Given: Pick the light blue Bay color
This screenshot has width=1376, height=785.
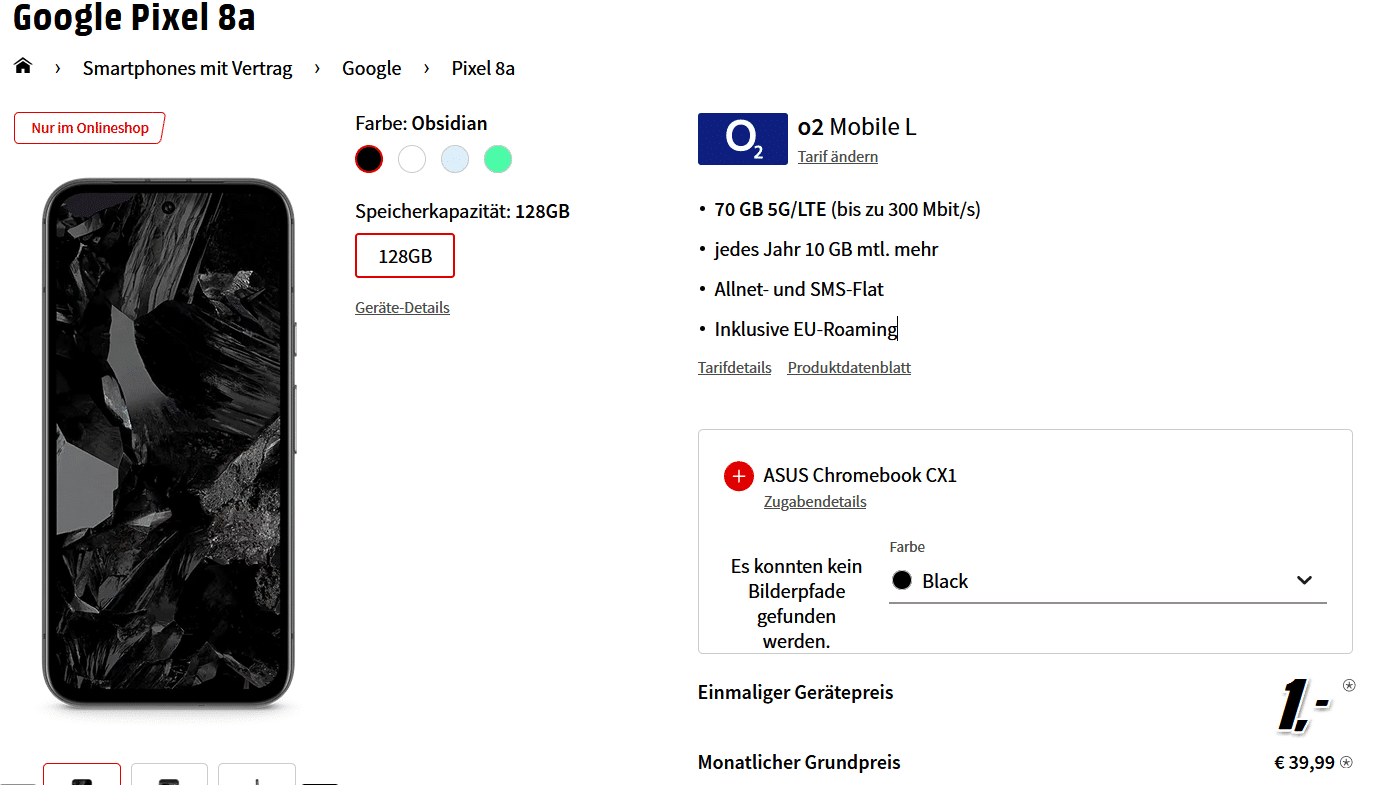Looking at the screenshot, I should (x=455, y=159).
